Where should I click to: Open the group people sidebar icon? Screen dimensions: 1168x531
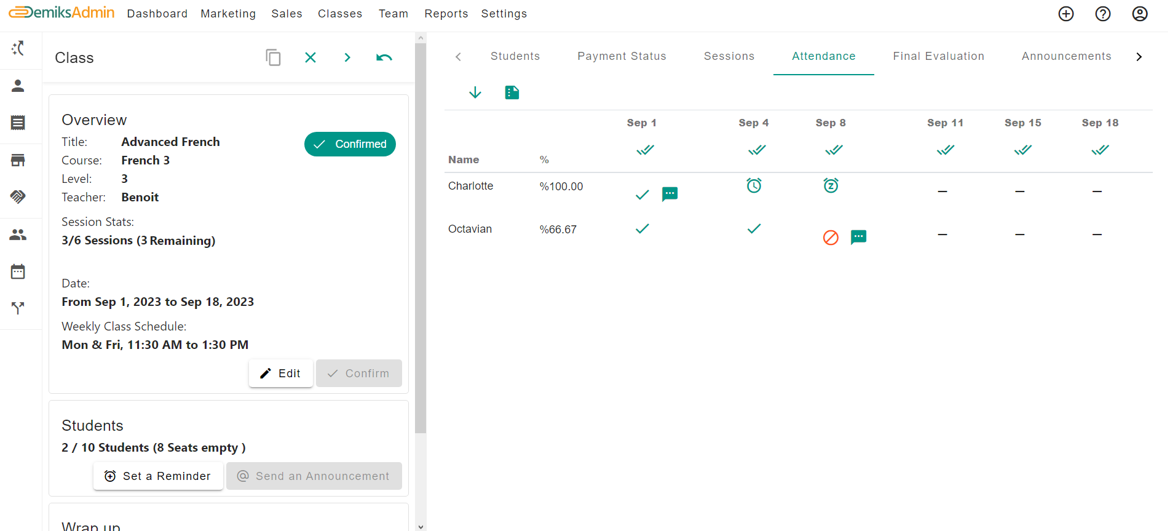18,235
